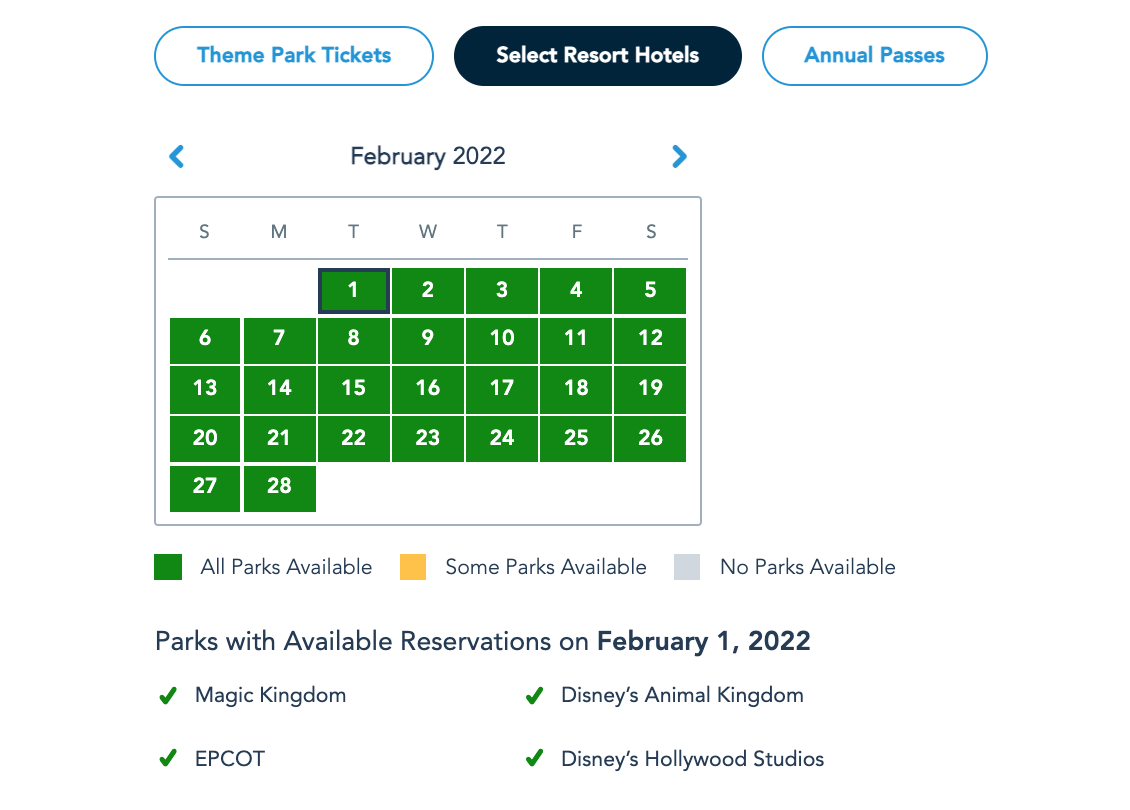Click checkmark beside Disney's Animal Kingdom
The width and height of the screenshot is (1130, 810).
click(x=534, y=696)
